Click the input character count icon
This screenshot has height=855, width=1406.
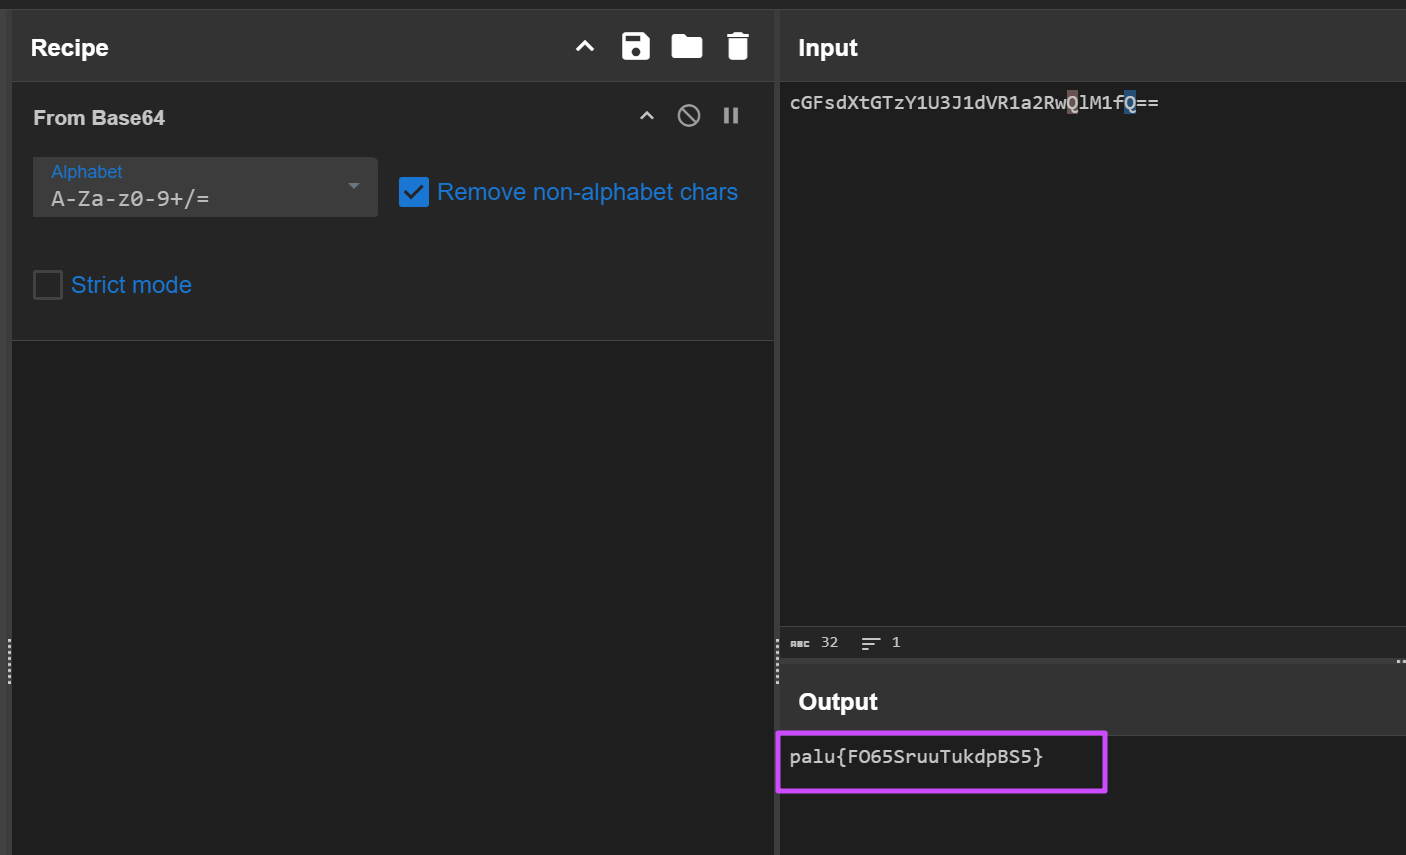click(800, 643)
